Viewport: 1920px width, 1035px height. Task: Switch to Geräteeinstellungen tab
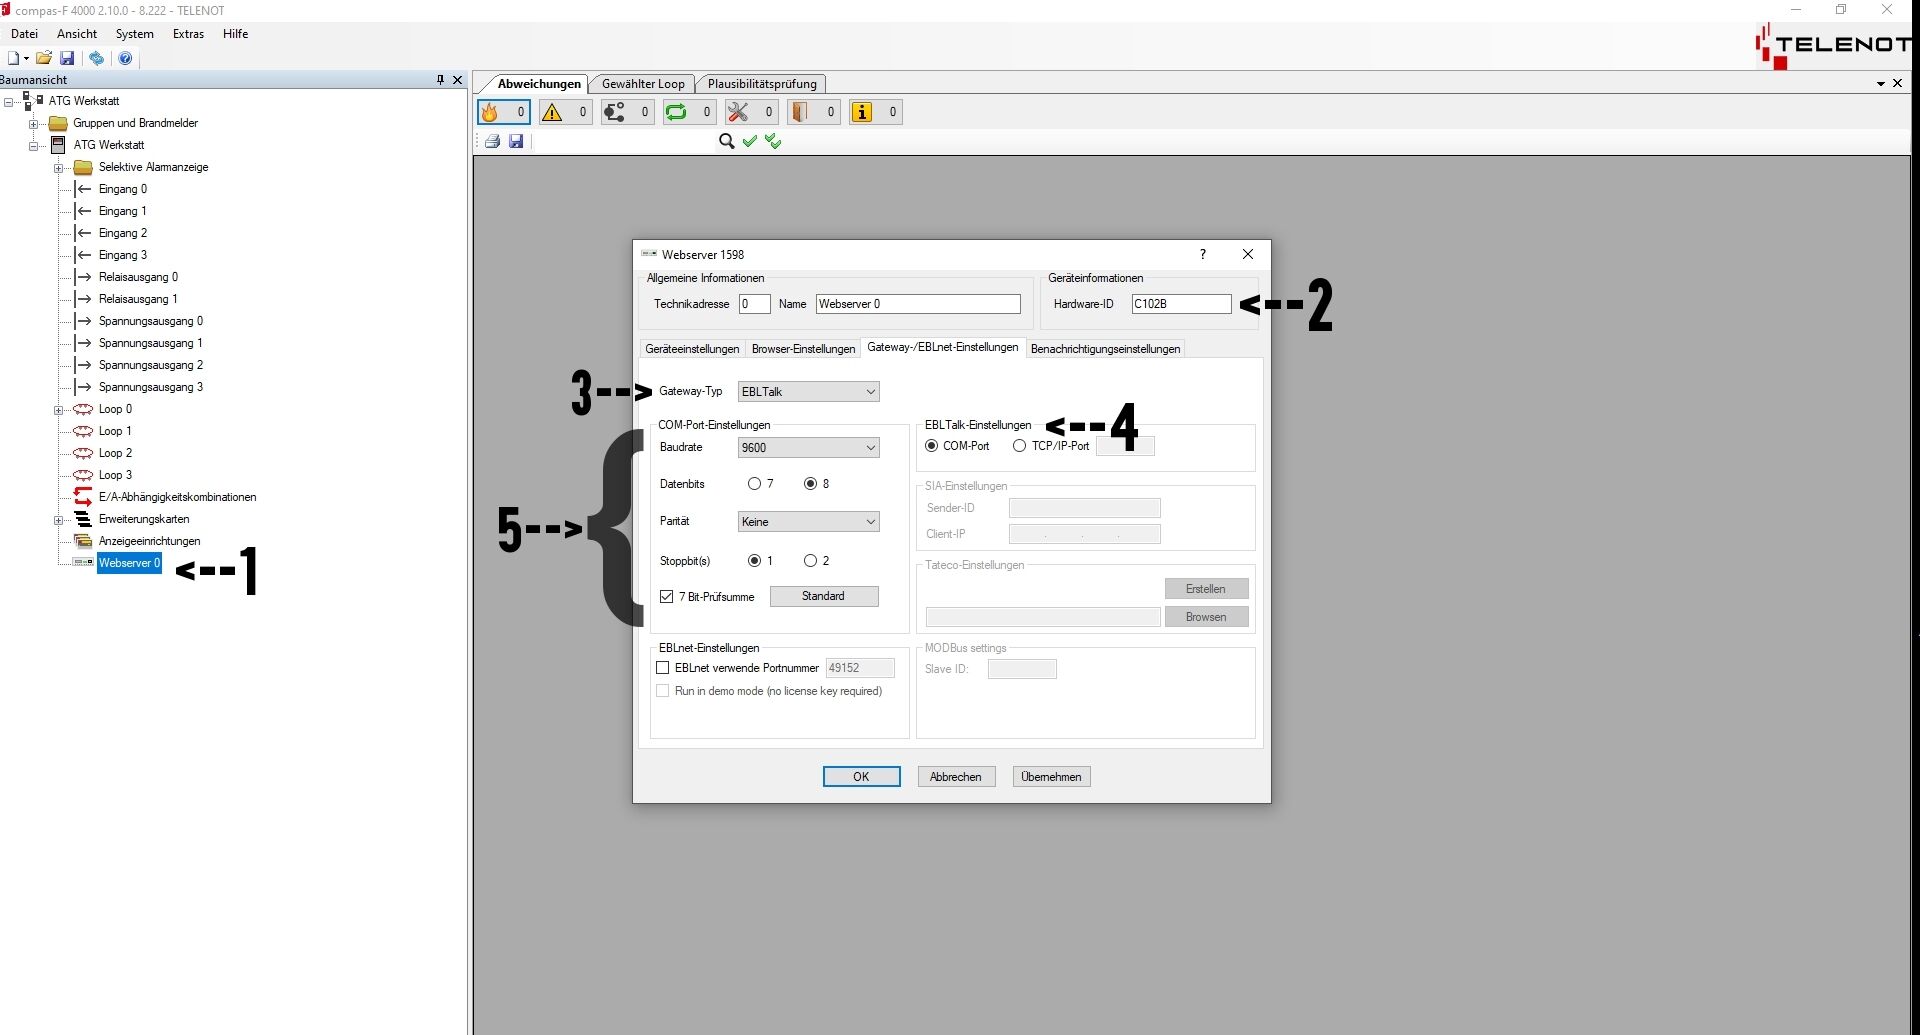(692, 349)
